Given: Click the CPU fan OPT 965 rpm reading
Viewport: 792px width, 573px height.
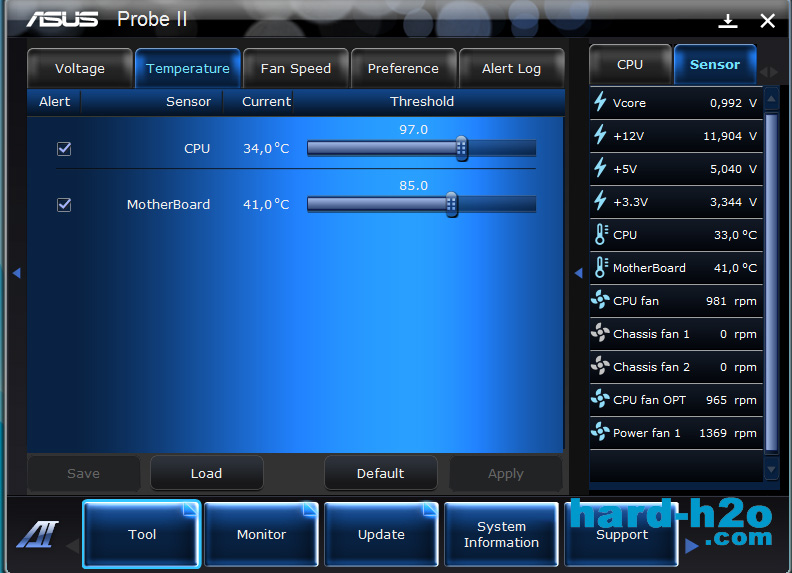Looking at the screenshot, I should pyautogui.click(x=731, y=400).
